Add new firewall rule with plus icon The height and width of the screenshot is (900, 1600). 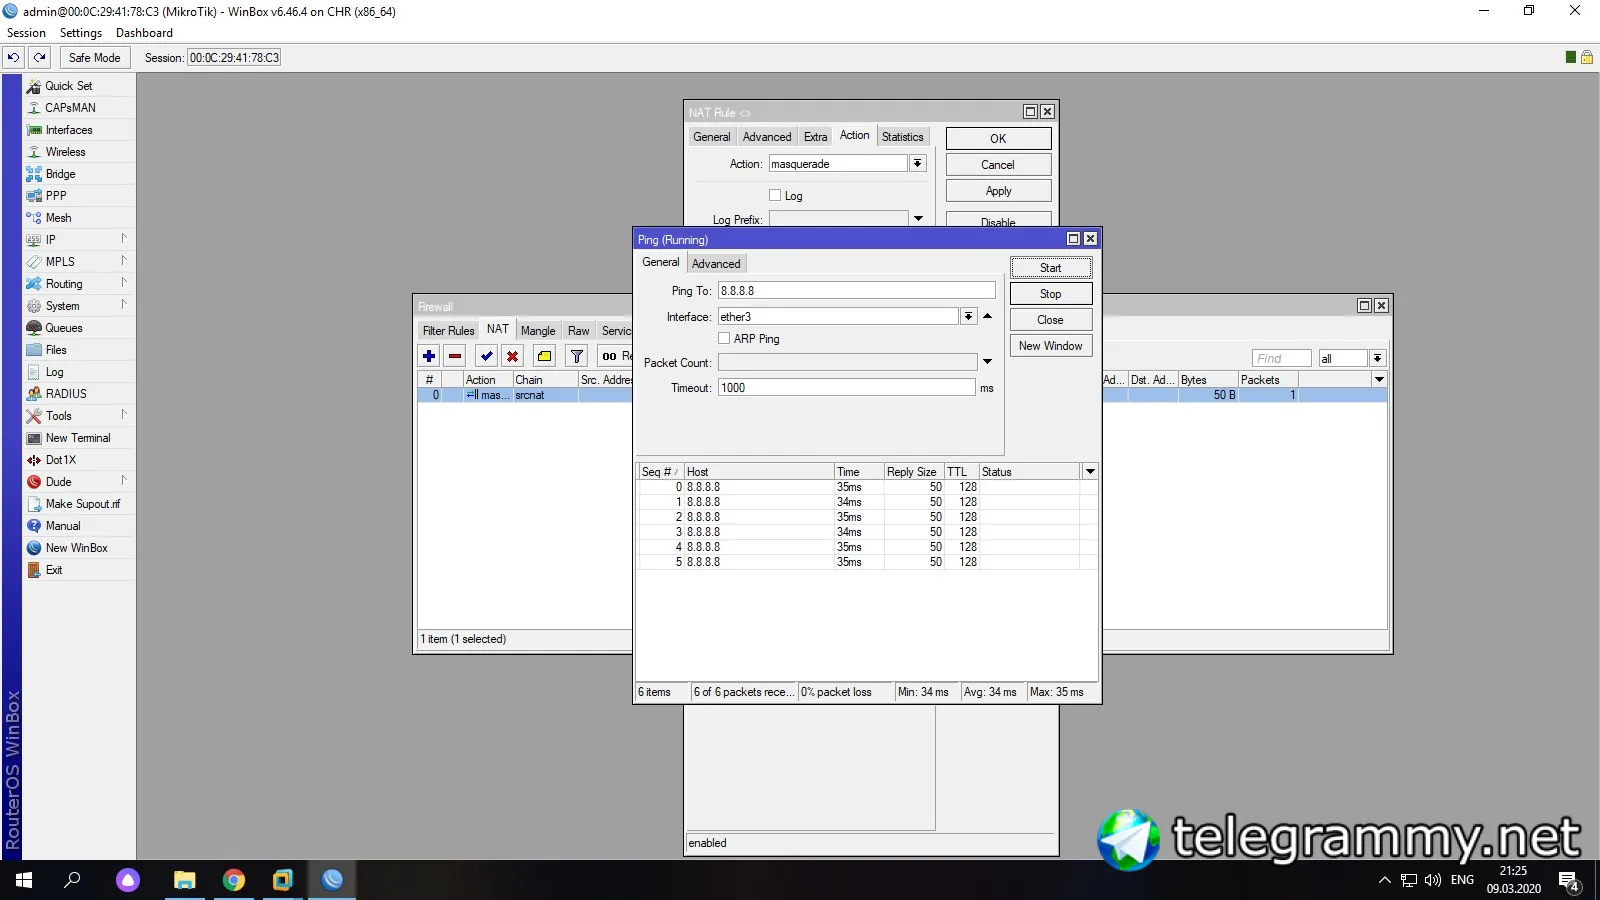coord(429,356)
